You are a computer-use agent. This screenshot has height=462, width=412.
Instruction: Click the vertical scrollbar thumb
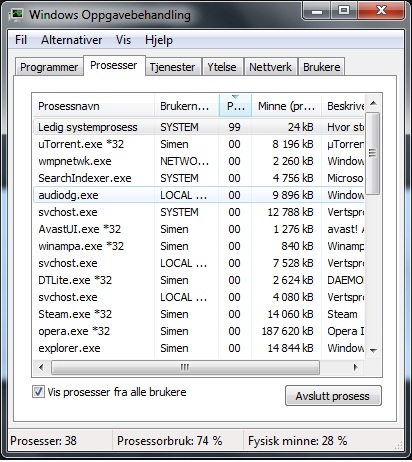pos(373,153)
